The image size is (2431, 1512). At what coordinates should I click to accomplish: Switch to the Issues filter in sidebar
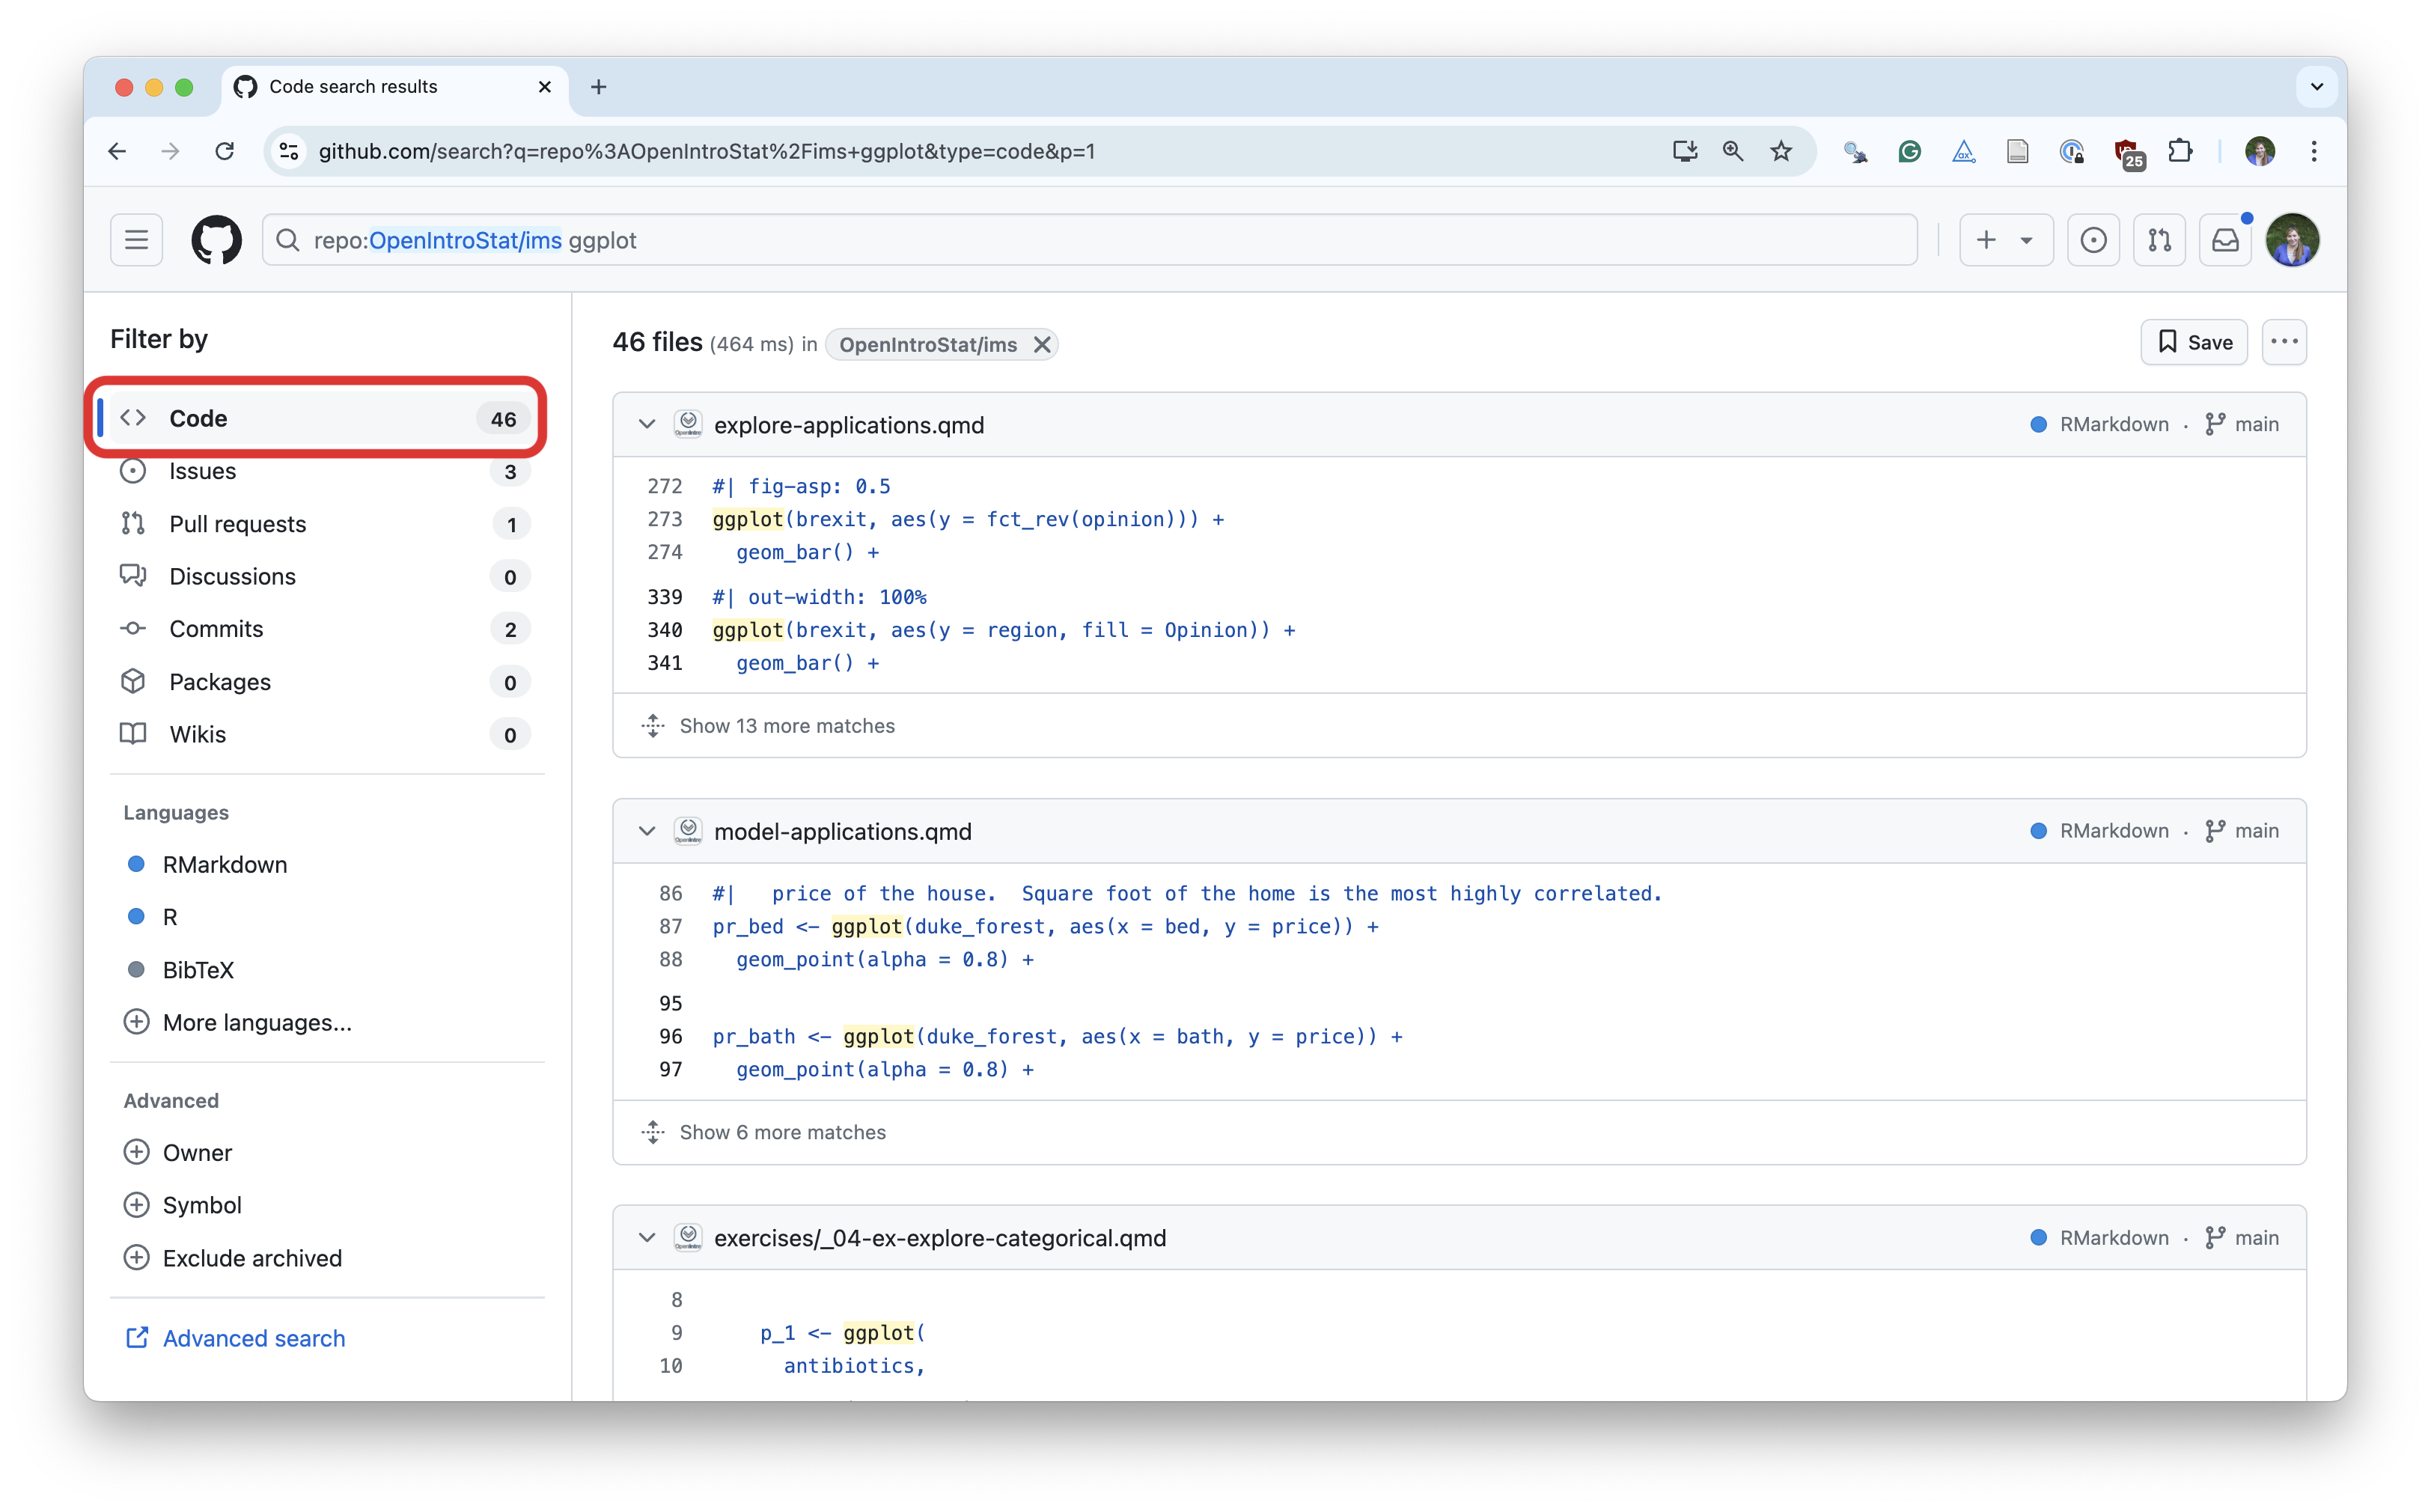coord(203,471)
